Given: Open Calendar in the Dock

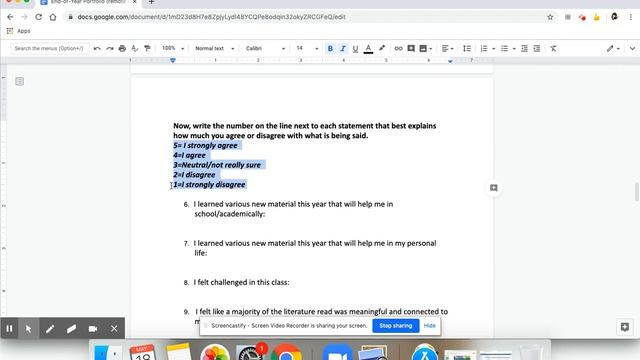Looking at the screenshot, I should [142, 353].
